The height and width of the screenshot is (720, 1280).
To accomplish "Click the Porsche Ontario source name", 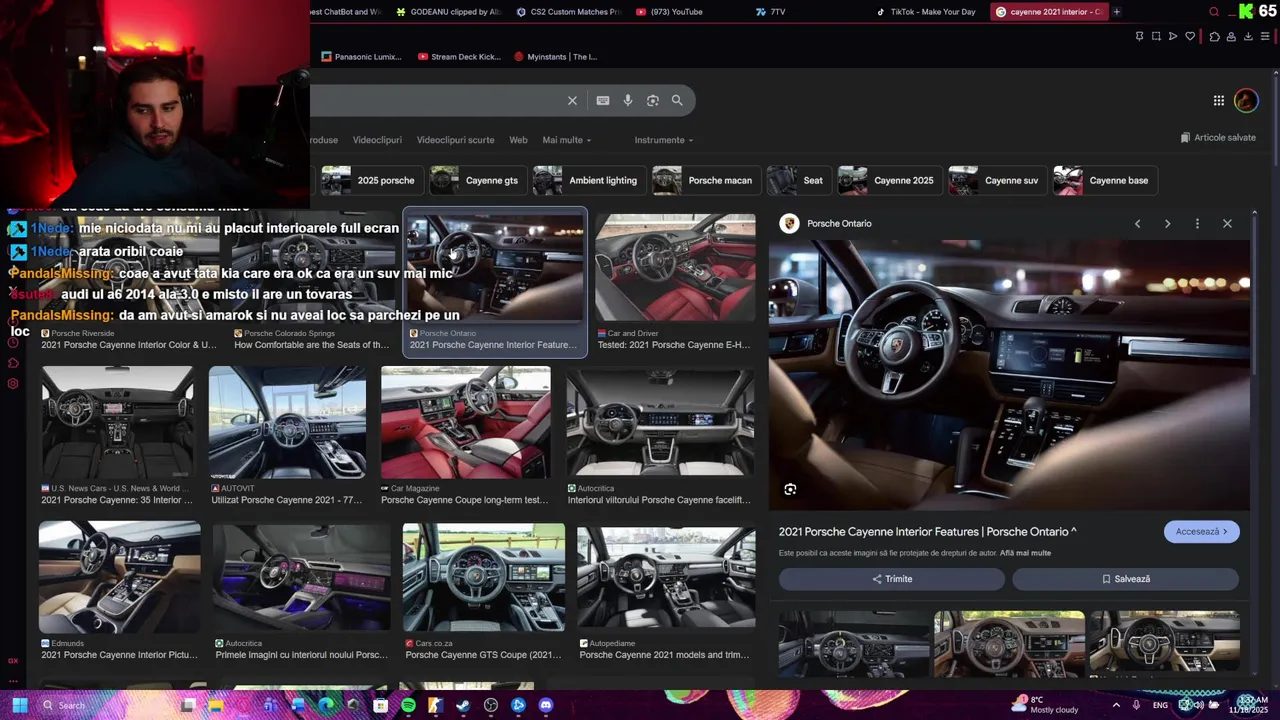I will [839, 223].
